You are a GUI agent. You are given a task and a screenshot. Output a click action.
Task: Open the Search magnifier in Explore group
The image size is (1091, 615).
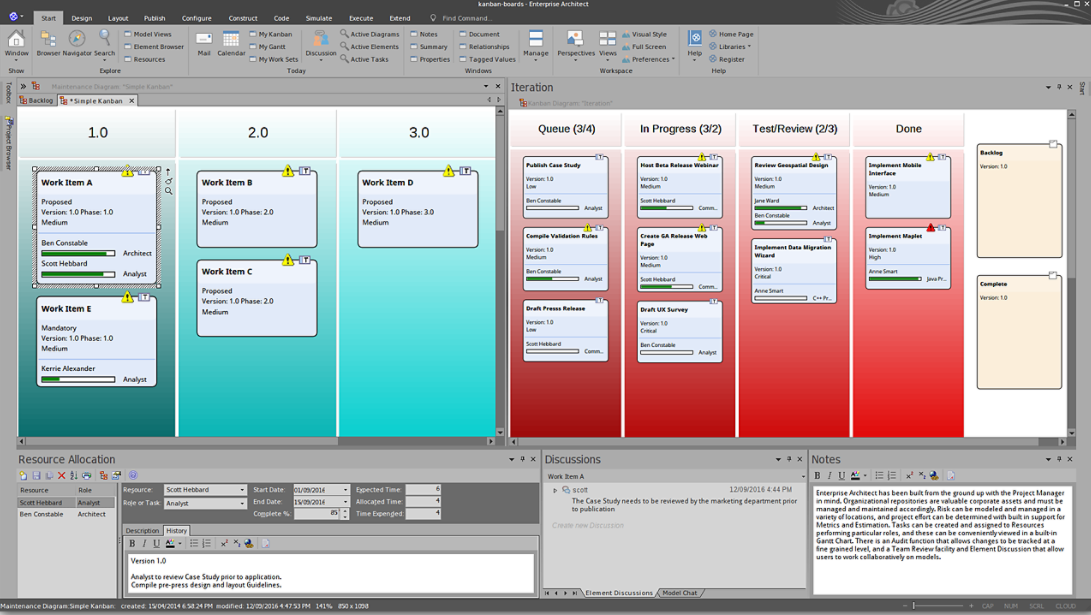click(104, 43)
